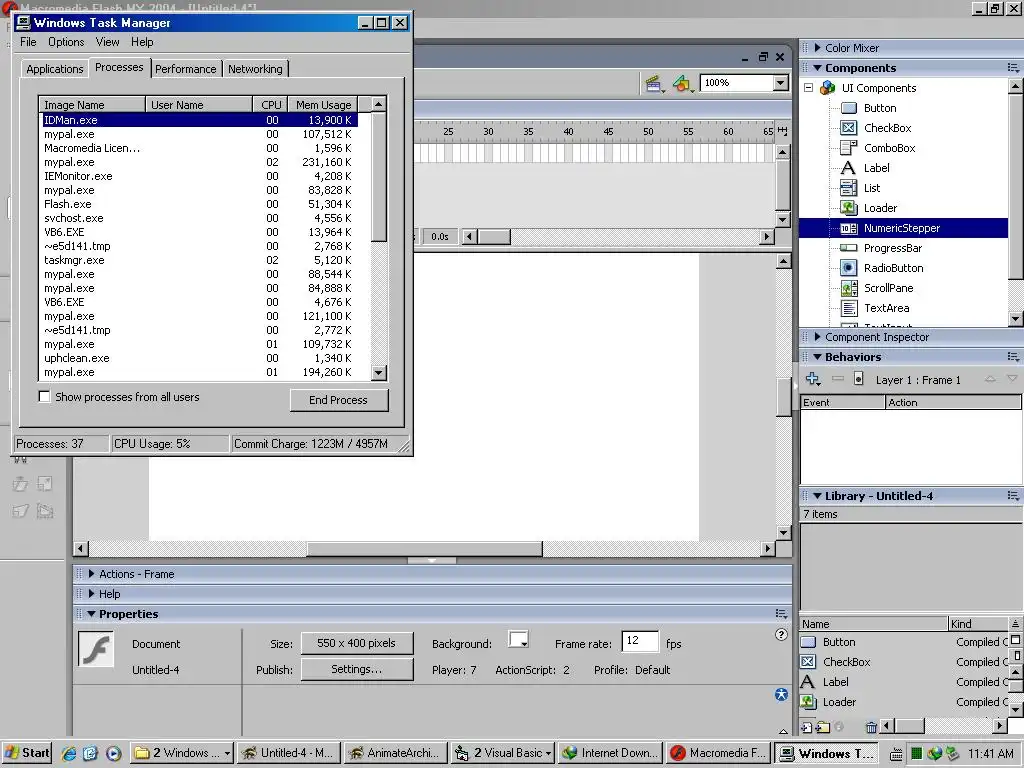Collapse the Behaviors panel
Screen dimensions: 1024x768
[x=817, y=357]
